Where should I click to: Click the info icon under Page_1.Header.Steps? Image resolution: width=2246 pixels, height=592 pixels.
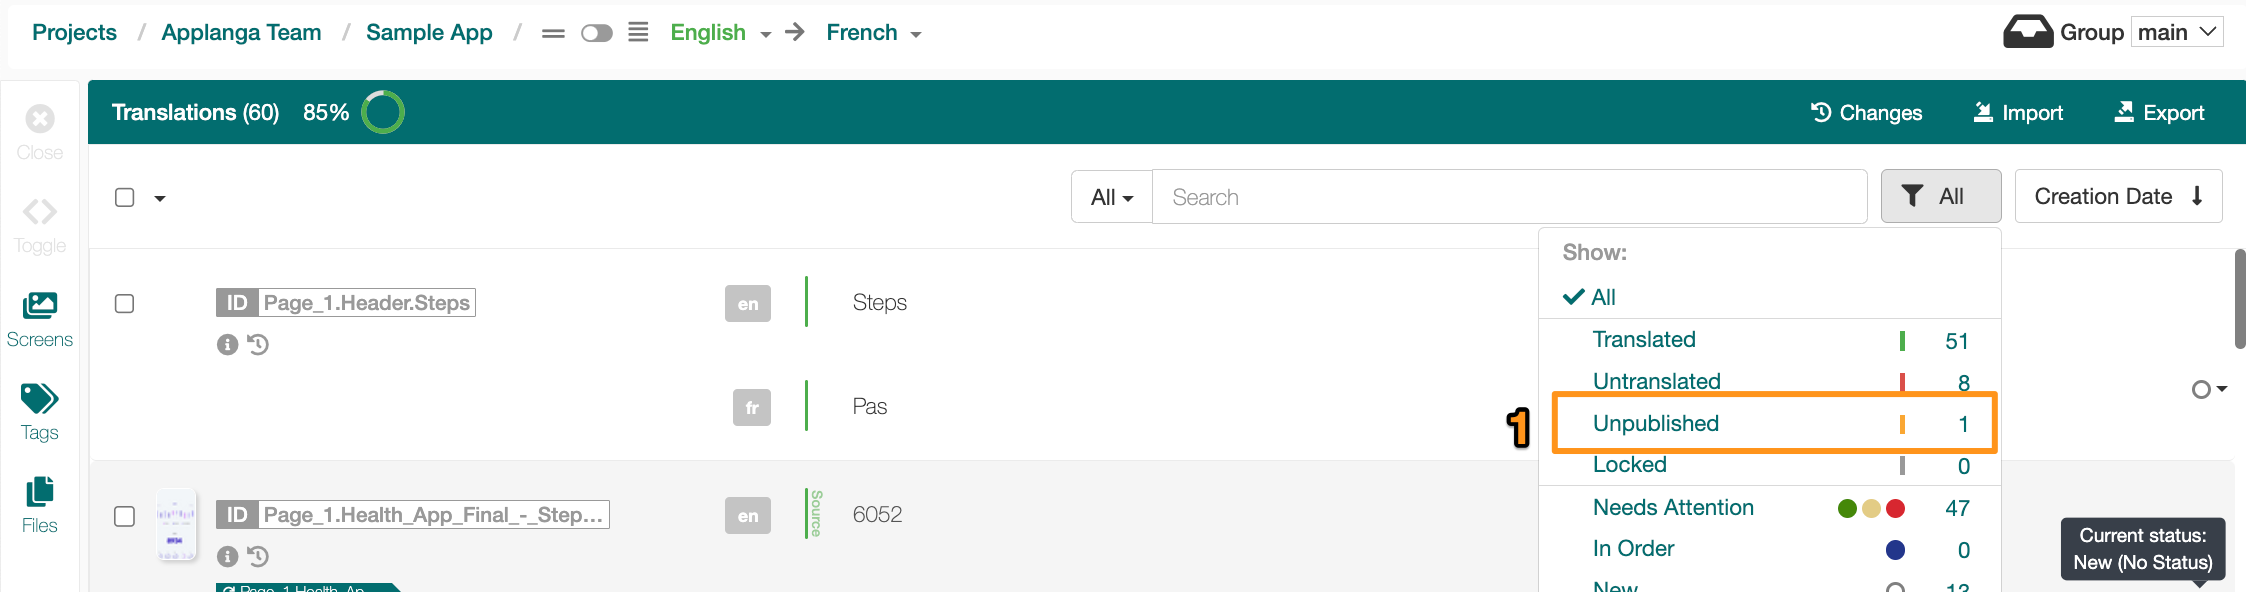227,345
